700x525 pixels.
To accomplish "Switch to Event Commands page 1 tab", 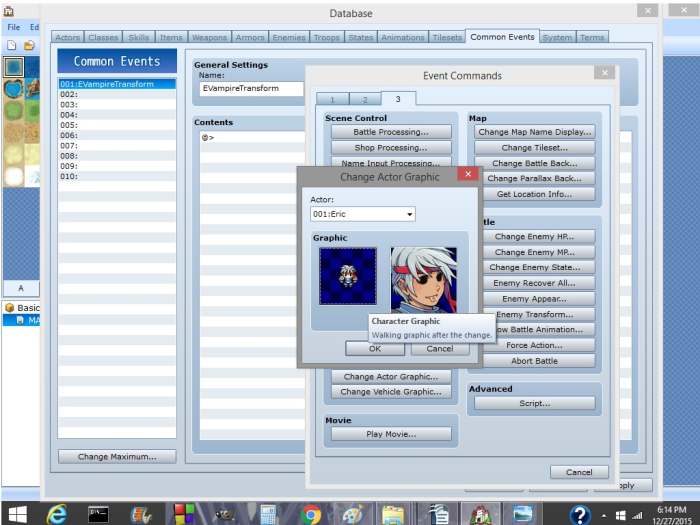I will [x=332, y=99].
